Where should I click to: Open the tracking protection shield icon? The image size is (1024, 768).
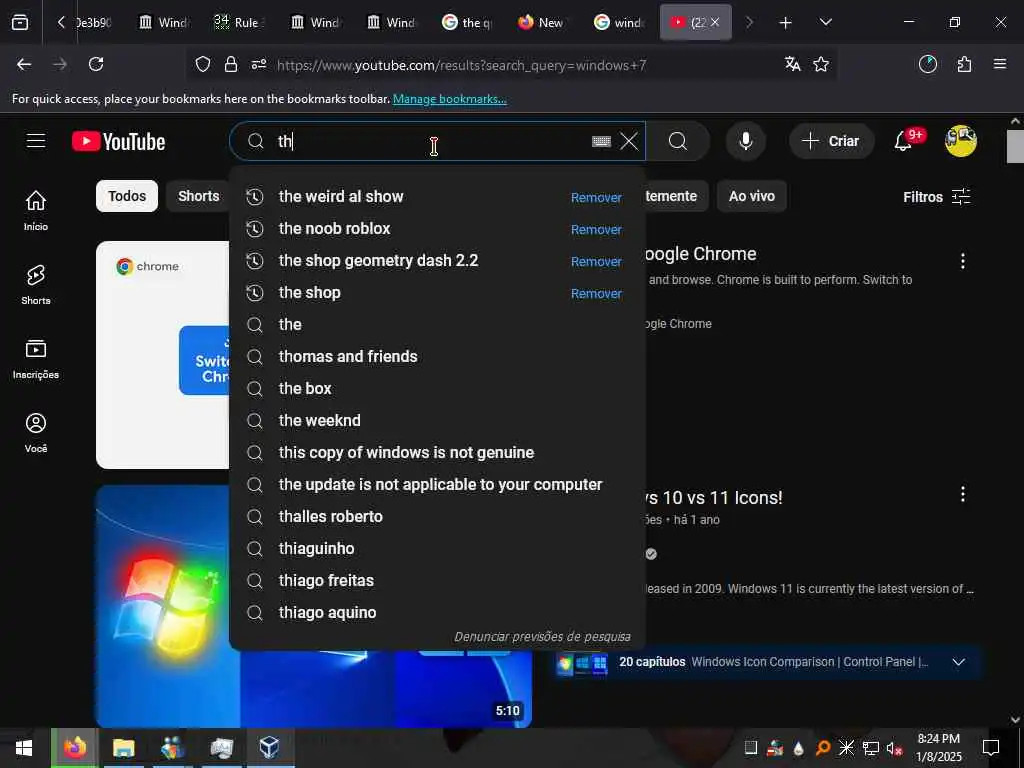203,64
